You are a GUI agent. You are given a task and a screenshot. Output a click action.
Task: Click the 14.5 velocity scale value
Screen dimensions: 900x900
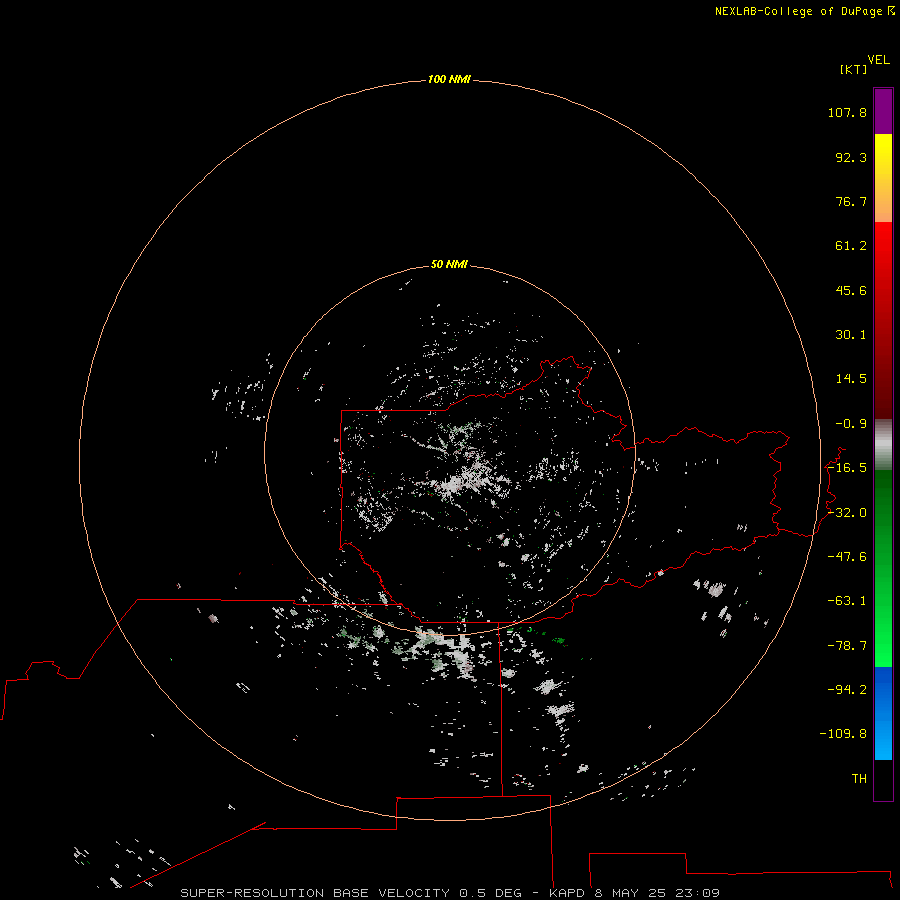coord(851,379)
